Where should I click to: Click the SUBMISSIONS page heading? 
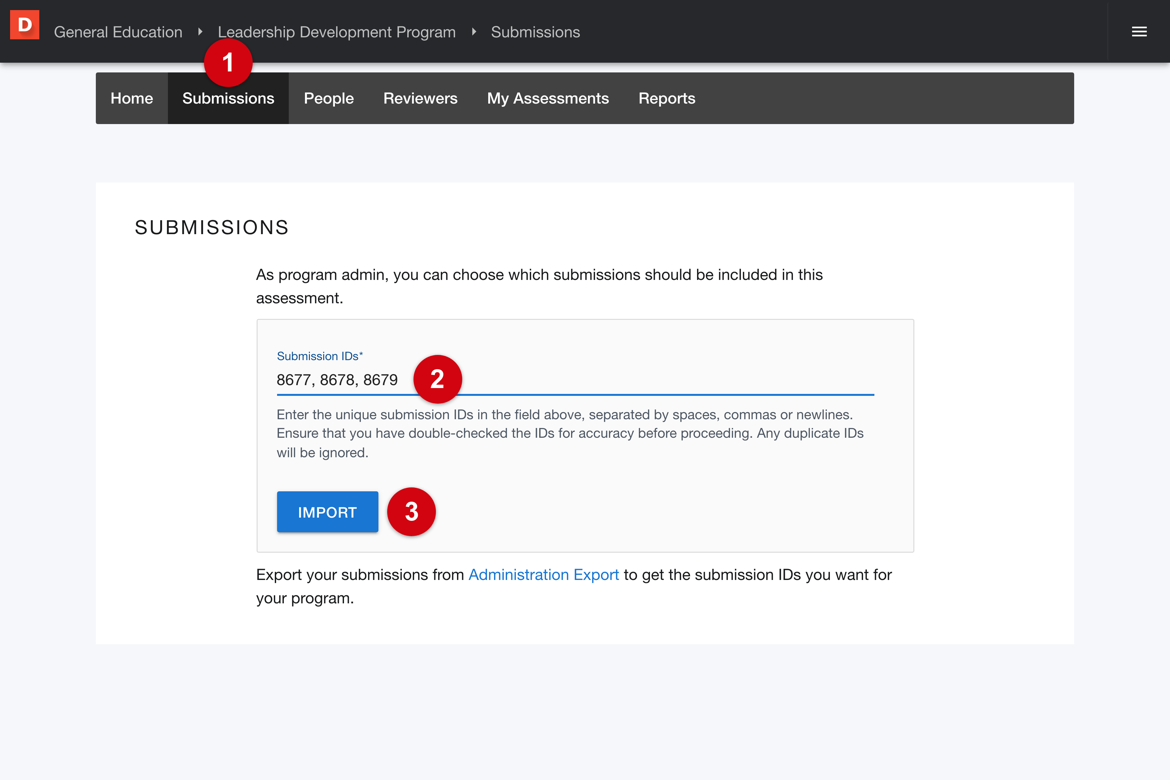point(211,227)
